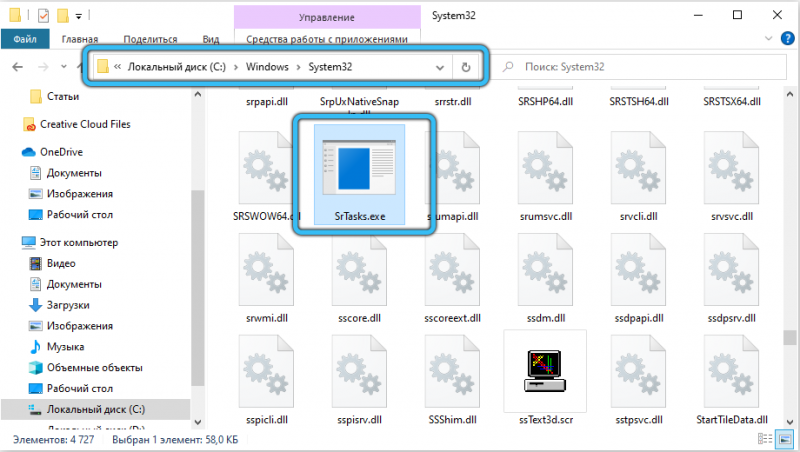Expand breadcrumb arrow after Windows
The width and height of the screenshot is (800, 452).
pyautogui.click(x=298, y=67)
